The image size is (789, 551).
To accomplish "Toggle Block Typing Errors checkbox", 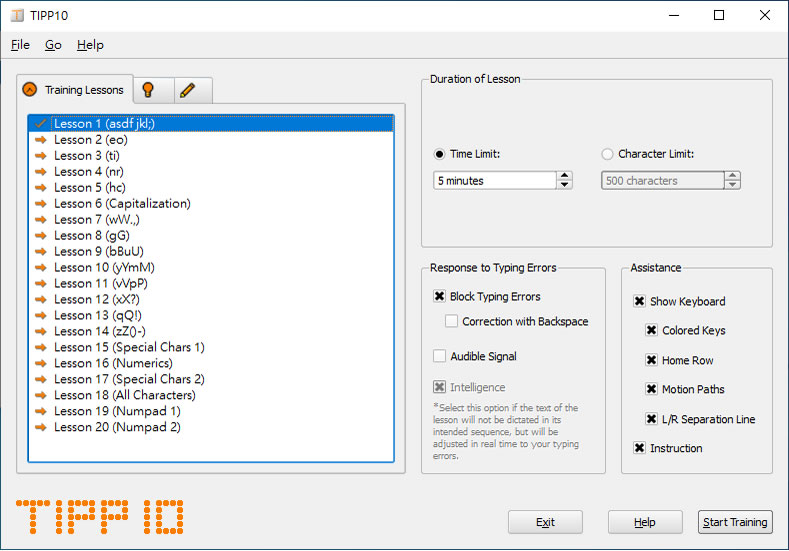I will point(439,296).
